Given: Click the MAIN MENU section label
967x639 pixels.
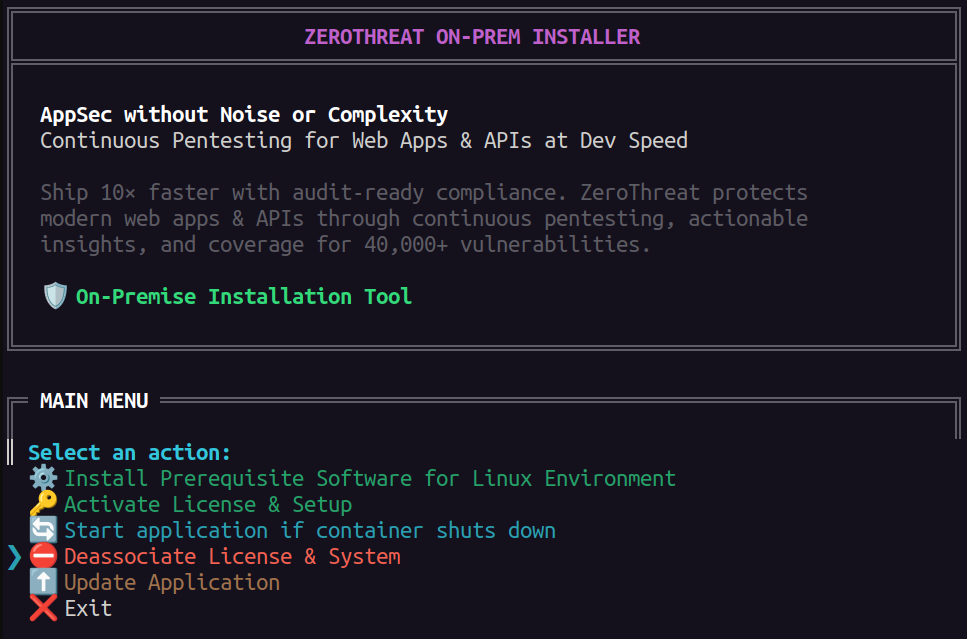Looking at the screenshot, I should (x=94, y=401).
